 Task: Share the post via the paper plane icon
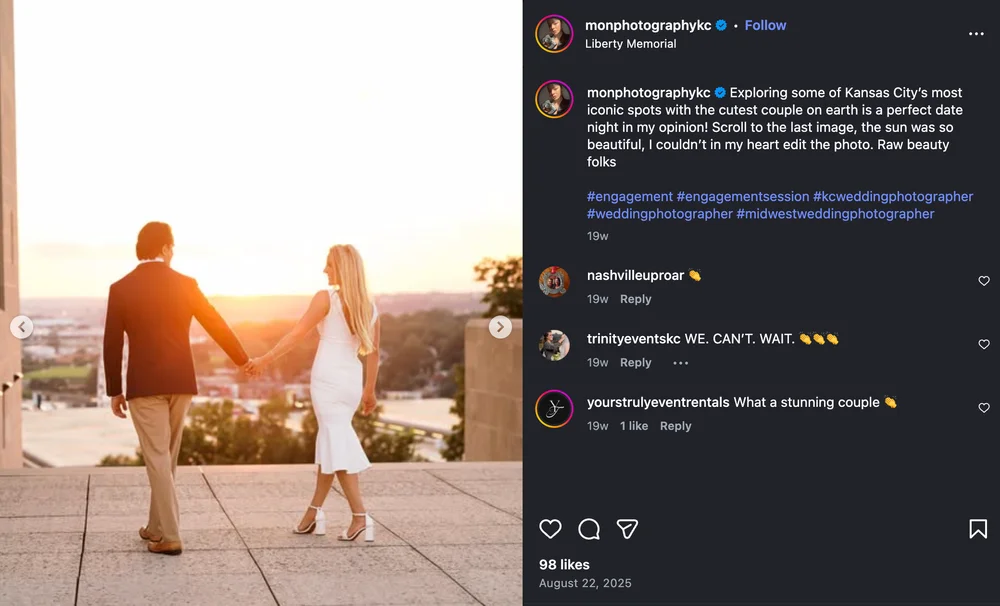pos(627,529)
